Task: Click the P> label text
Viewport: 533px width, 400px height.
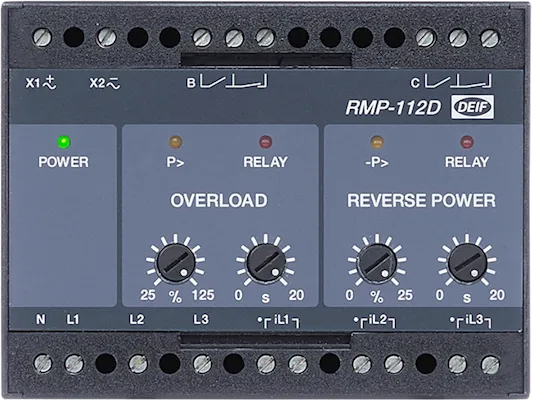Action: (175, 162)
